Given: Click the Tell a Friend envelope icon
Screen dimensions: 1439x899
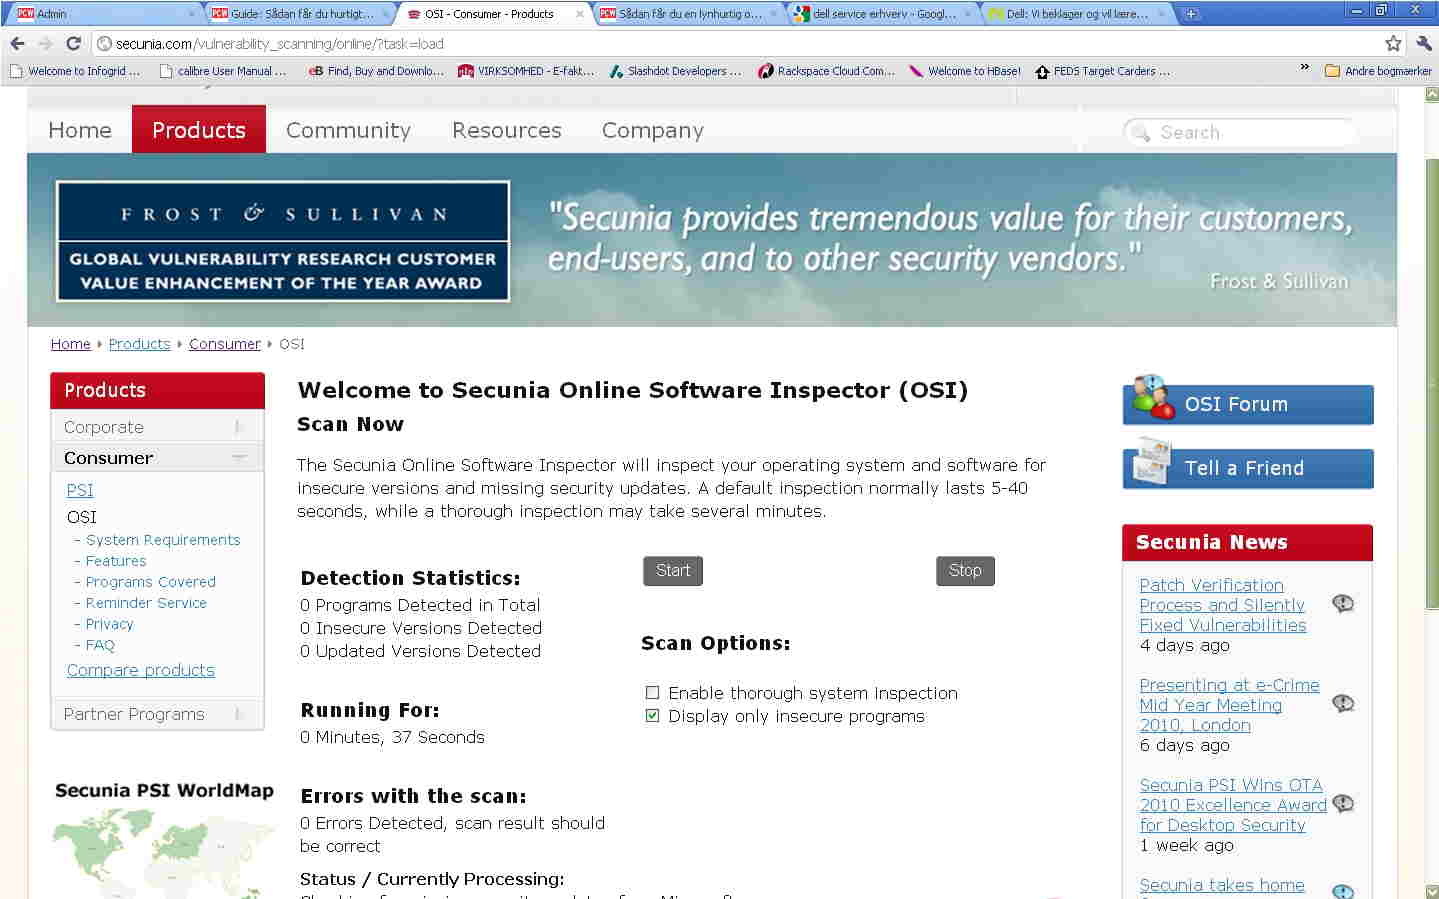Looking at the screenshot, I should tap(1152, 462).
